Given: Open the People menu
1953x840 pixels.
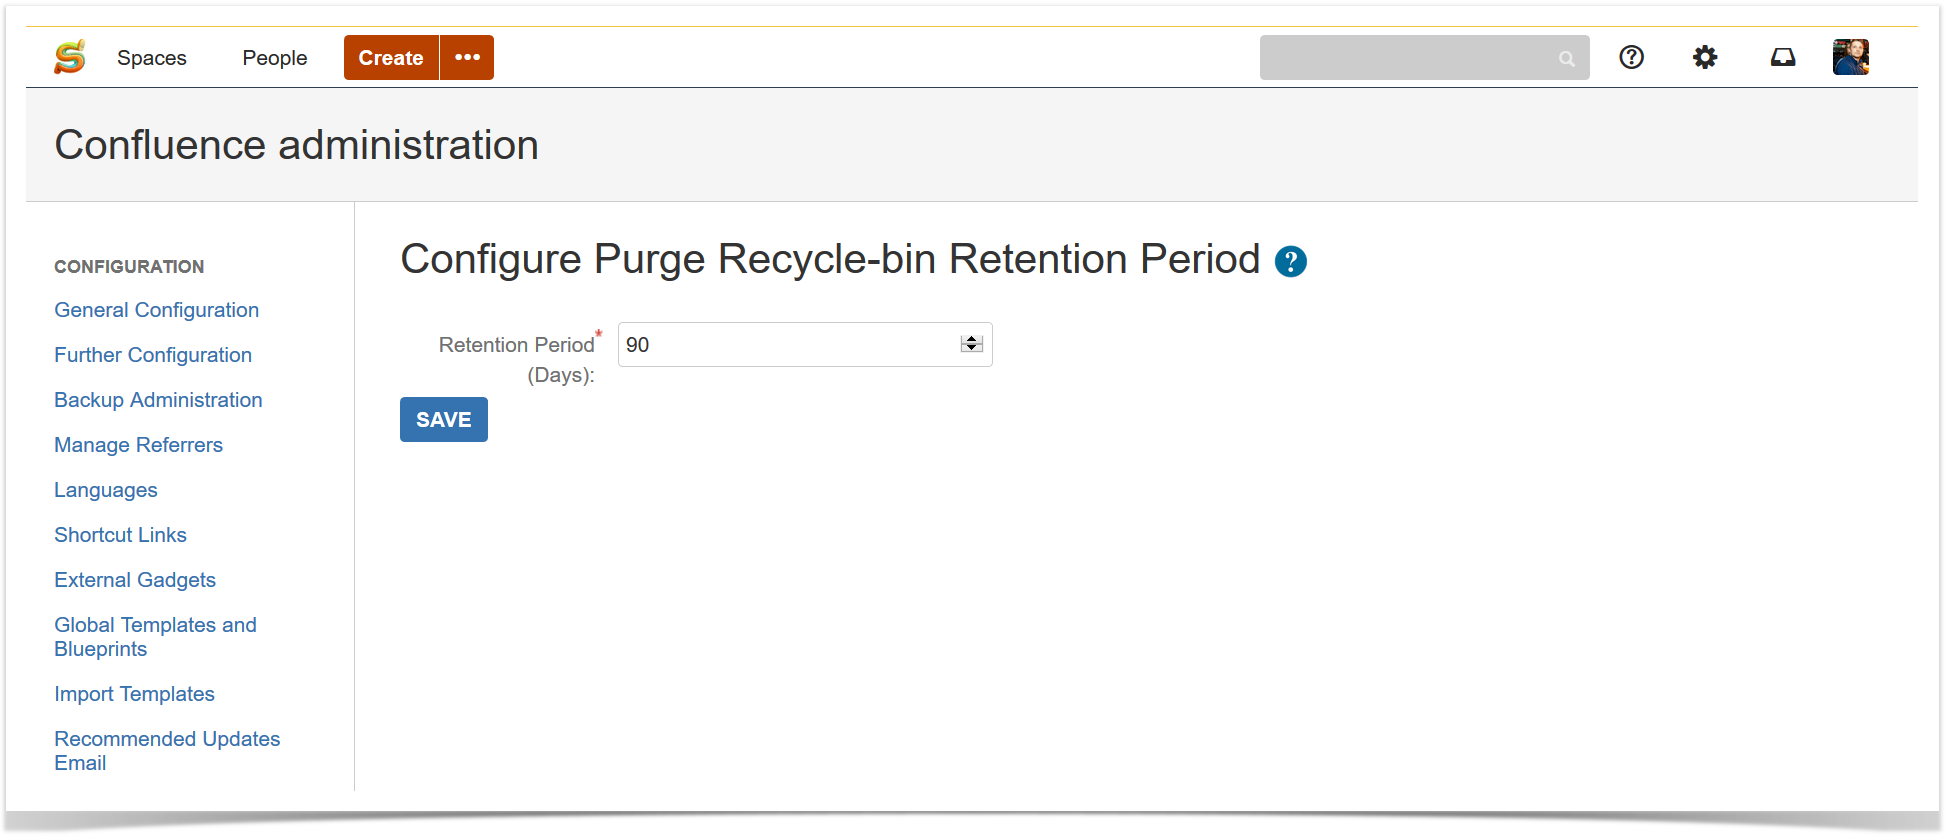Looking at the screenshot, I should point(274,58).
